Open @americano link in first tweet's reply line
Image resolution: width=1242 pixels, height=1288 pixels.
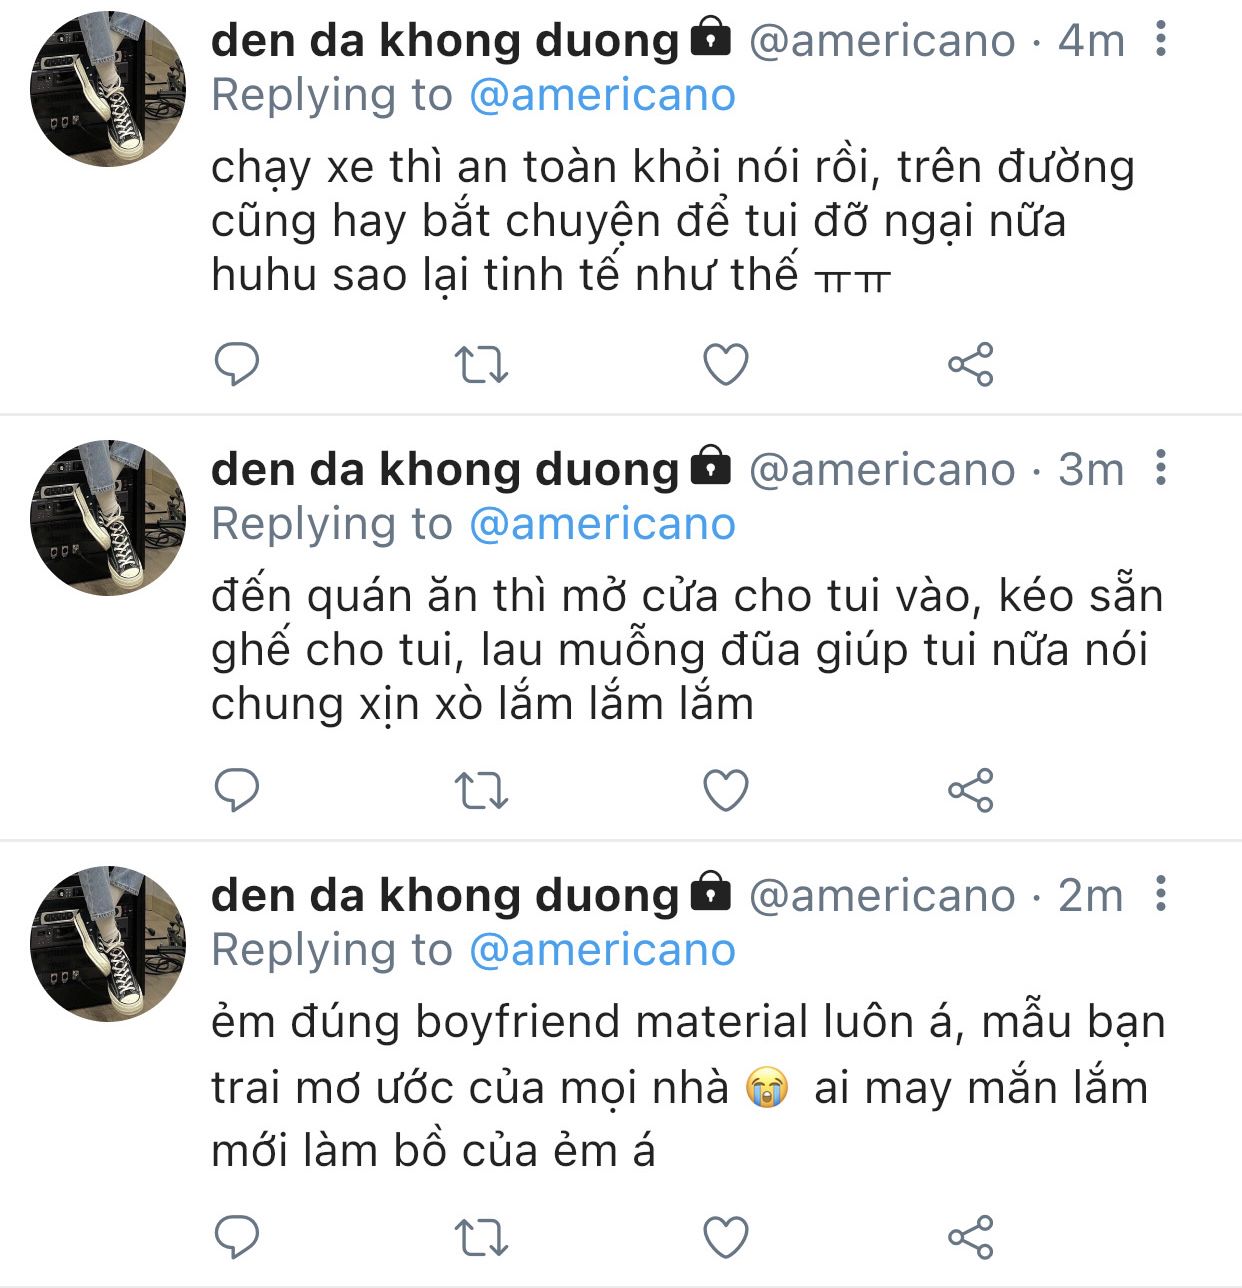pyautogui.click(x=602, y=95)
